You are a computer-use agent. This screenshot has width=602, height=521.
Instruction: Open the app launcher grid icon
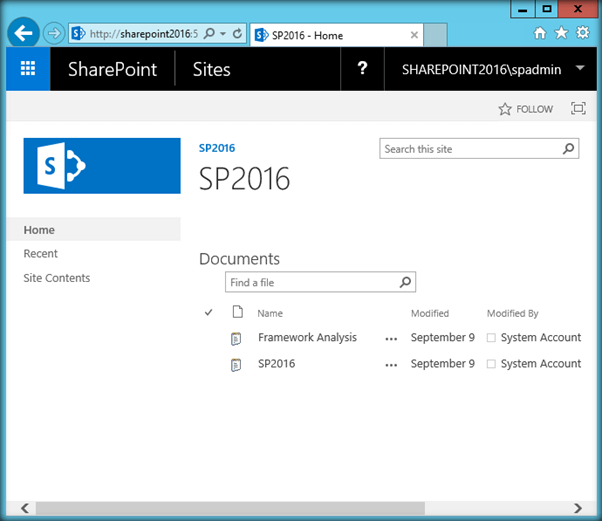(x=28, y=69)
